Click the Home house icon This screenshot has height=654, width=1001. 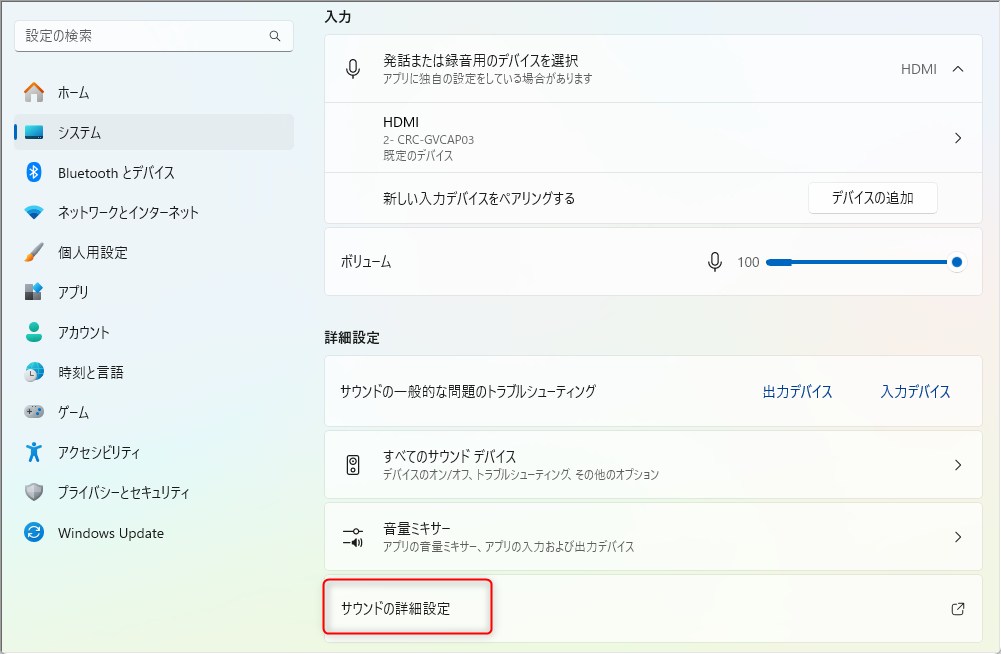(x=34, y=93)
